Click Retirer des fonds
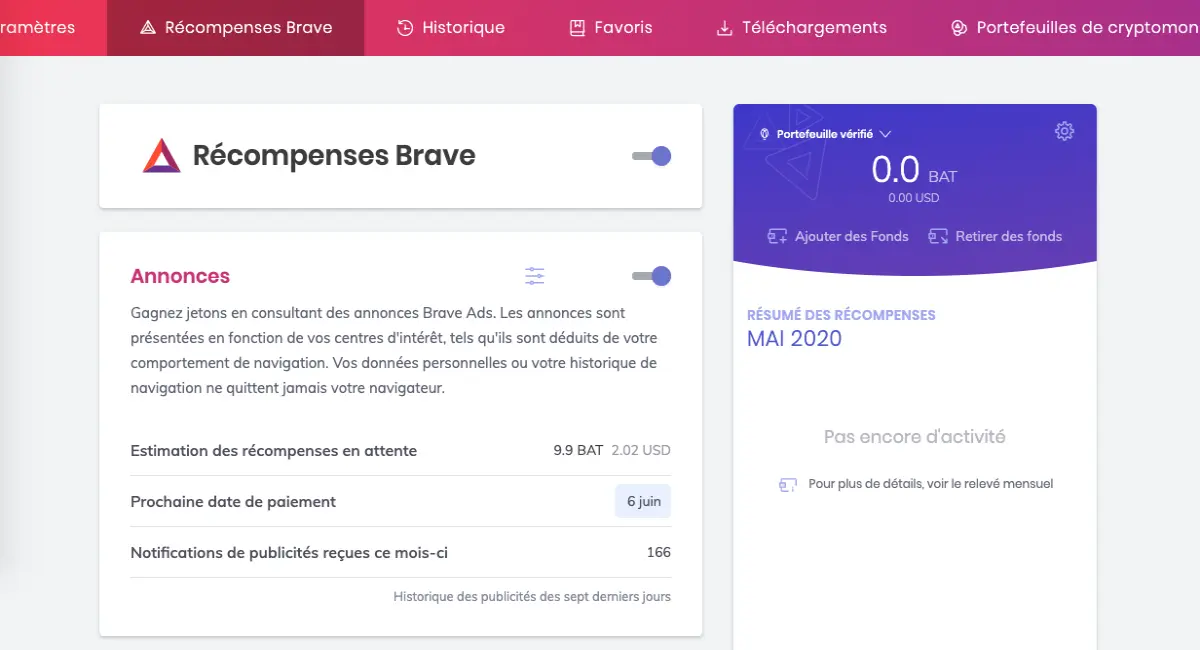 [995, 237]
